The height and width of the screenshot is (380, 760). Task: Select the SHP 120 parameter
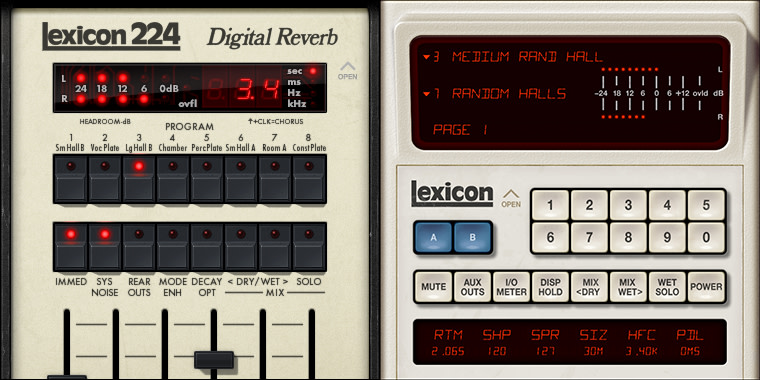pyautogui.click(x=496, y=343)
